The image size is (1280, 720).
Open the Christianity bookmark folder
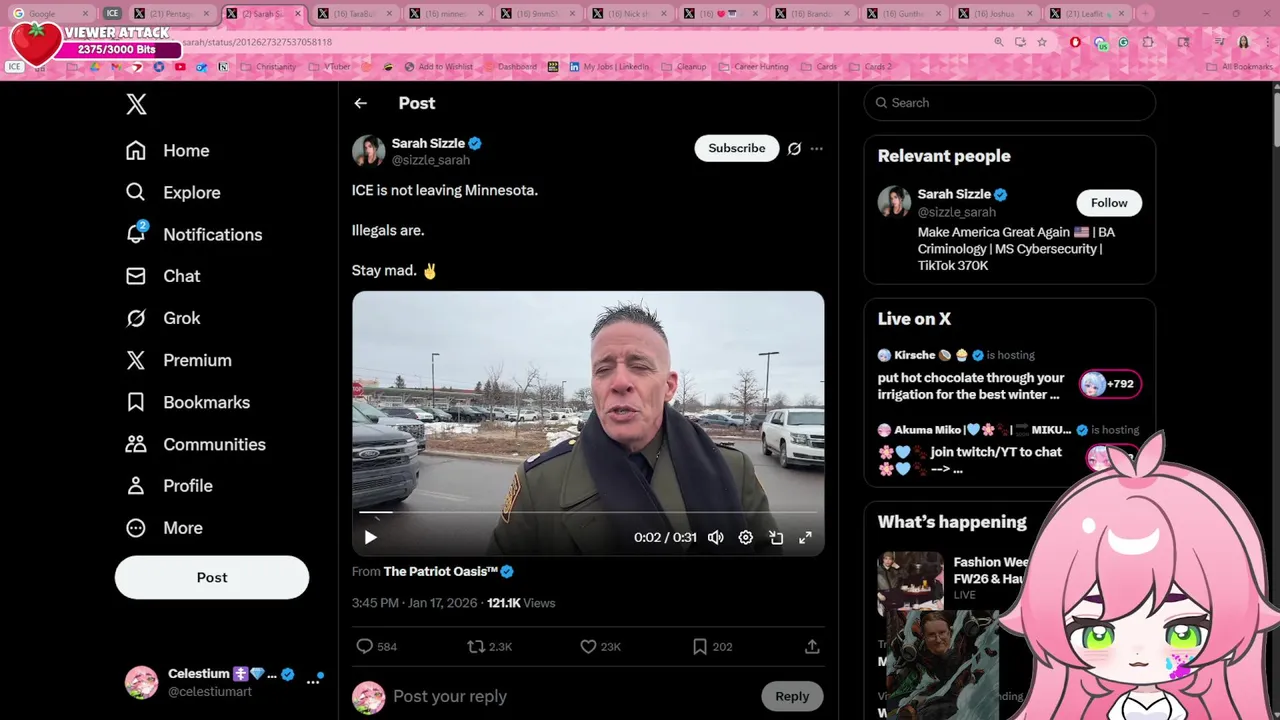pyautogui.click(x=269, y=67)
